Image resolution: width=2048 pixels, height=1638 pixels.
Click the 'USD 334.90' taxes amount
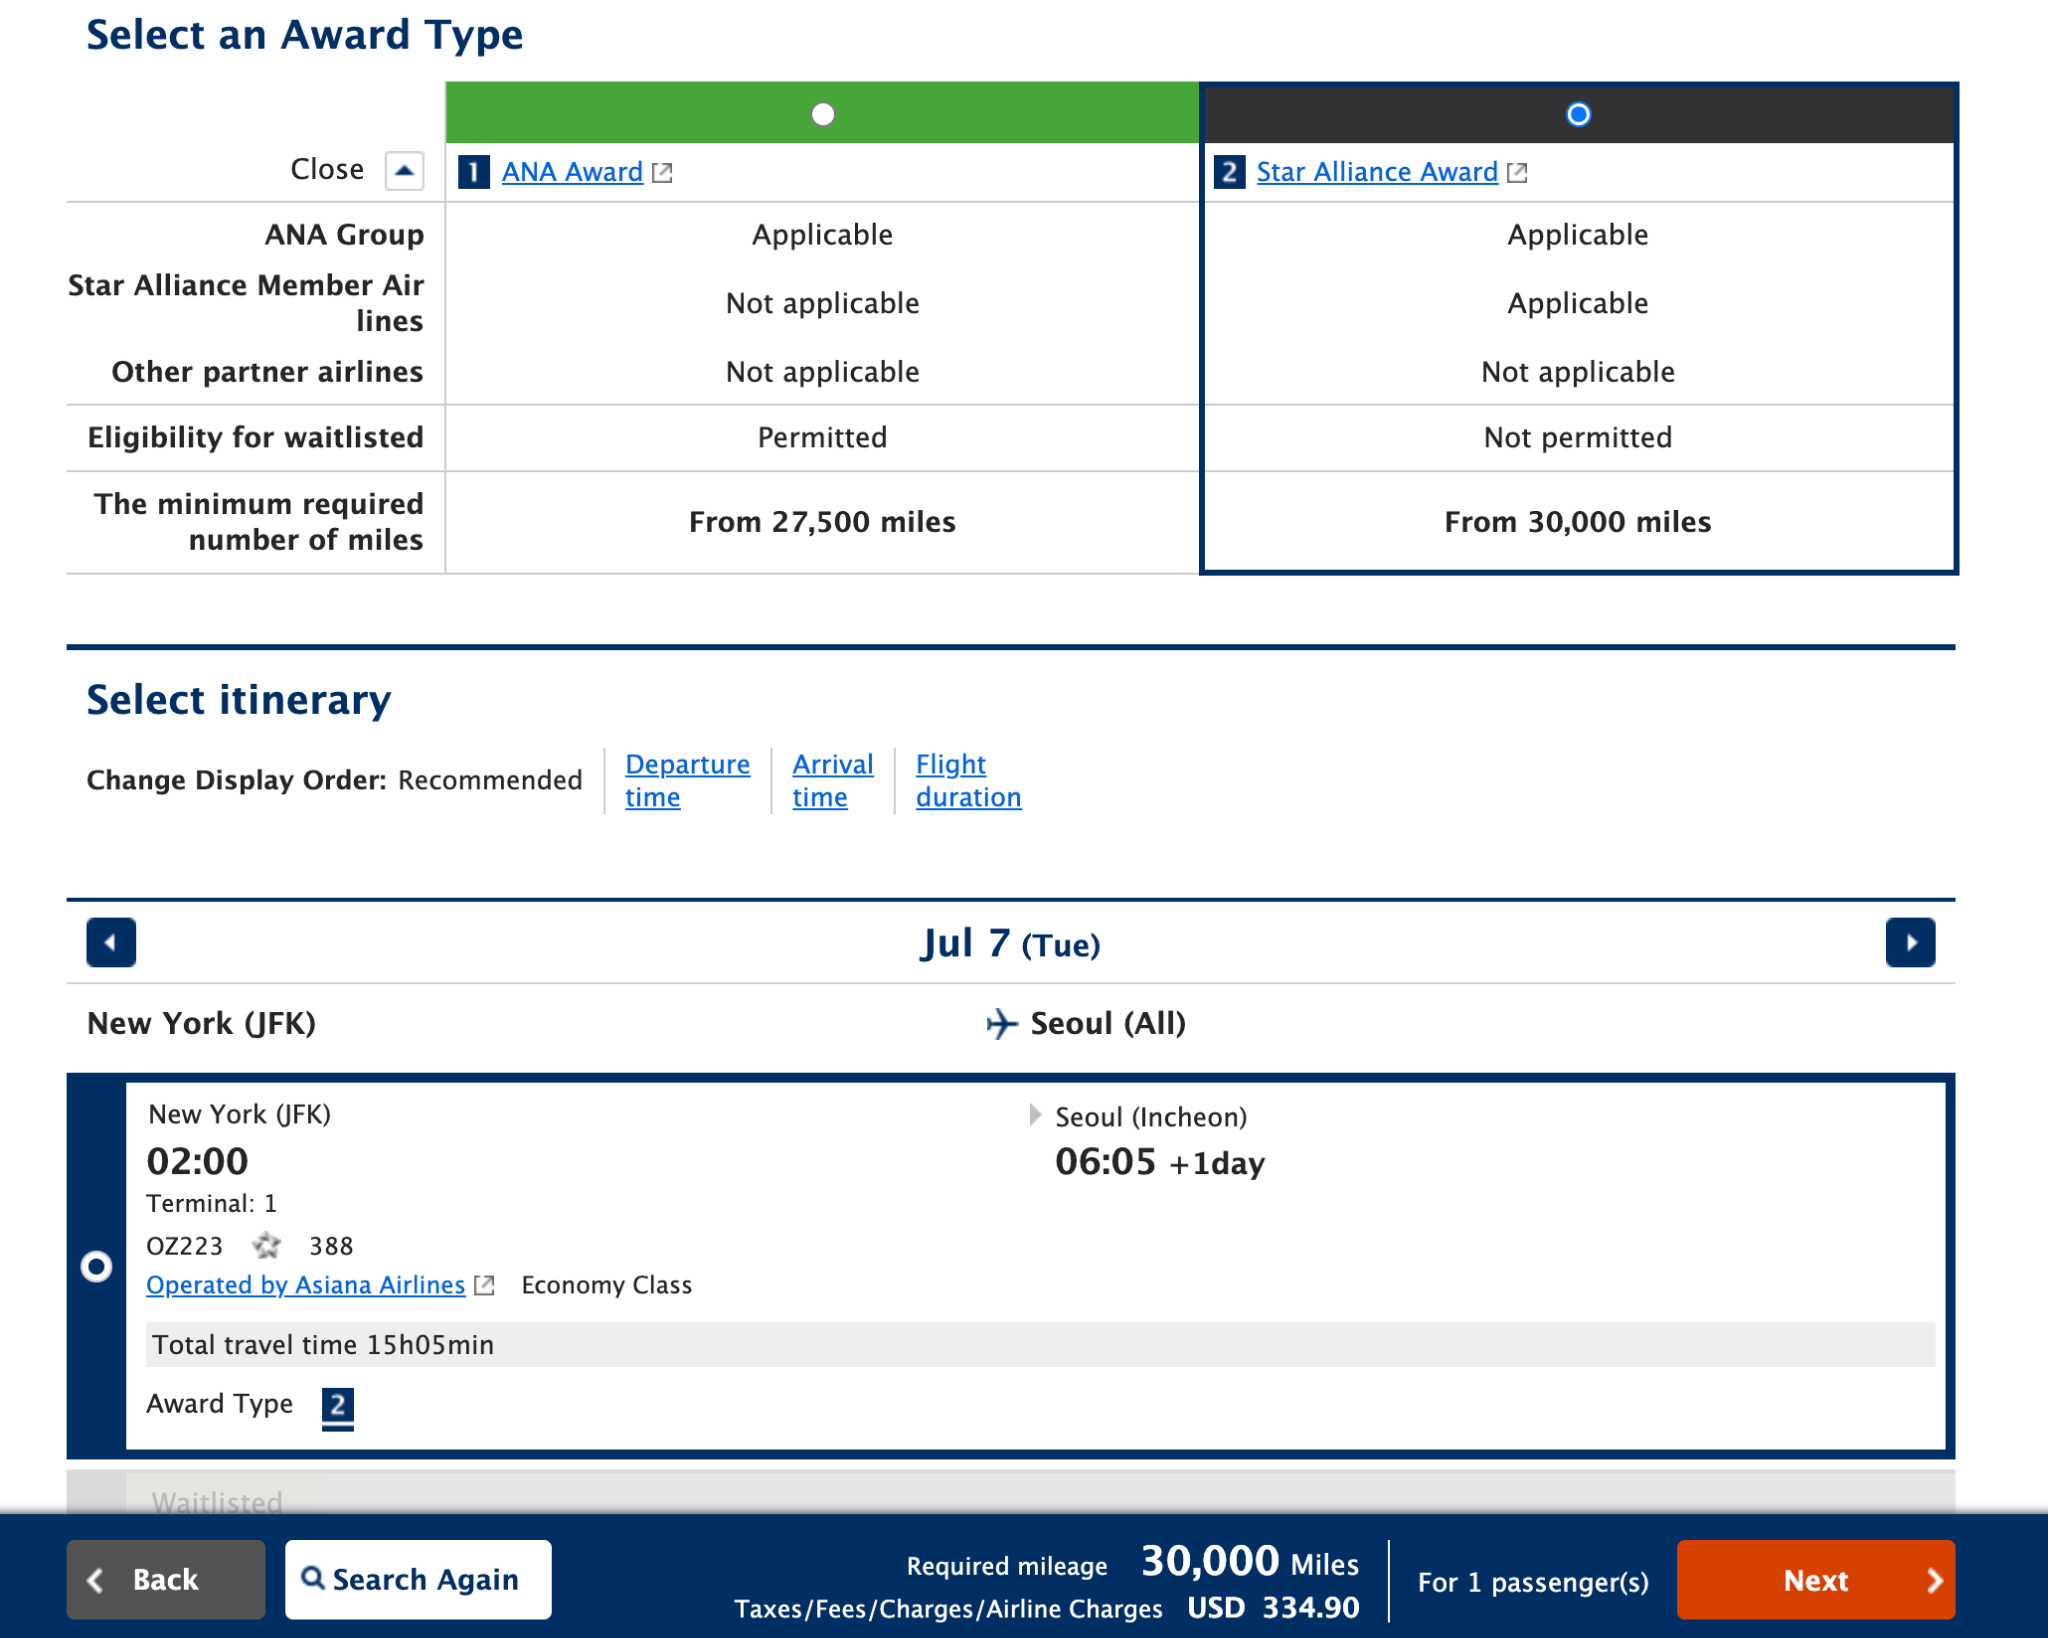tap(1273, 1608)
